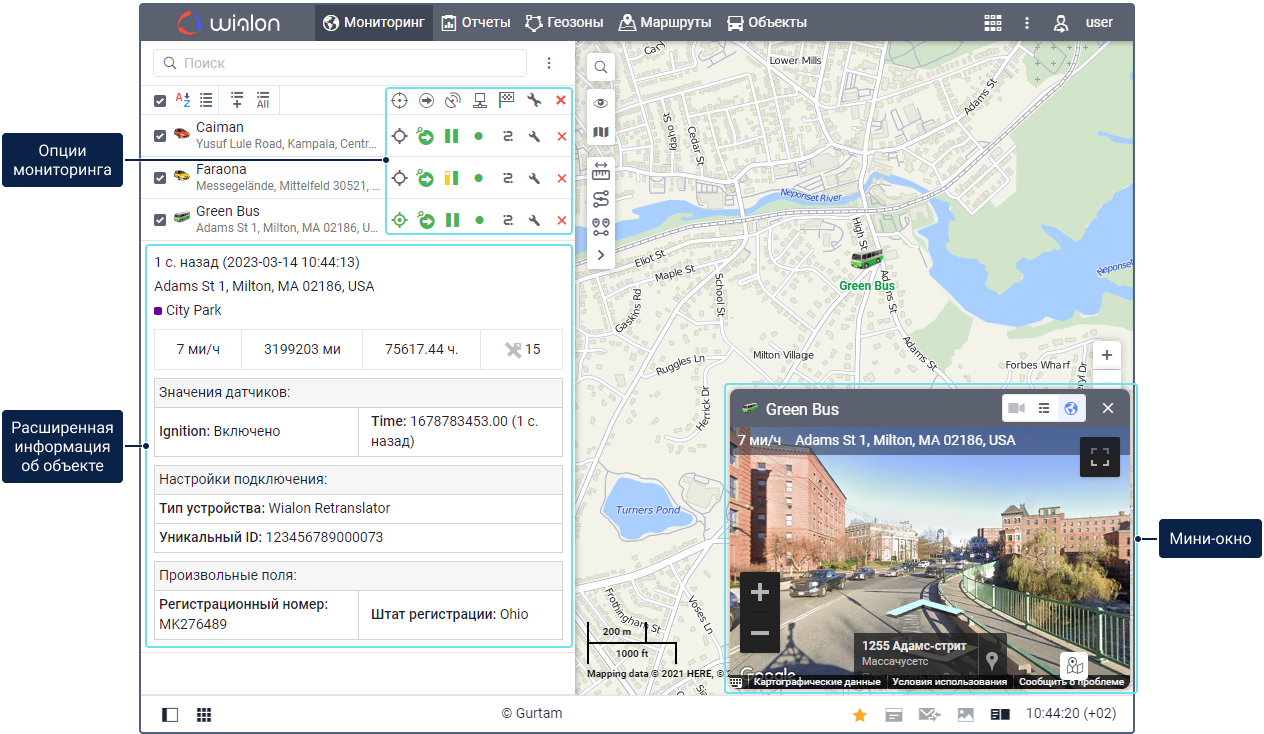Open the user account menu
The image size is (1264, 734).
(1085, 22)
